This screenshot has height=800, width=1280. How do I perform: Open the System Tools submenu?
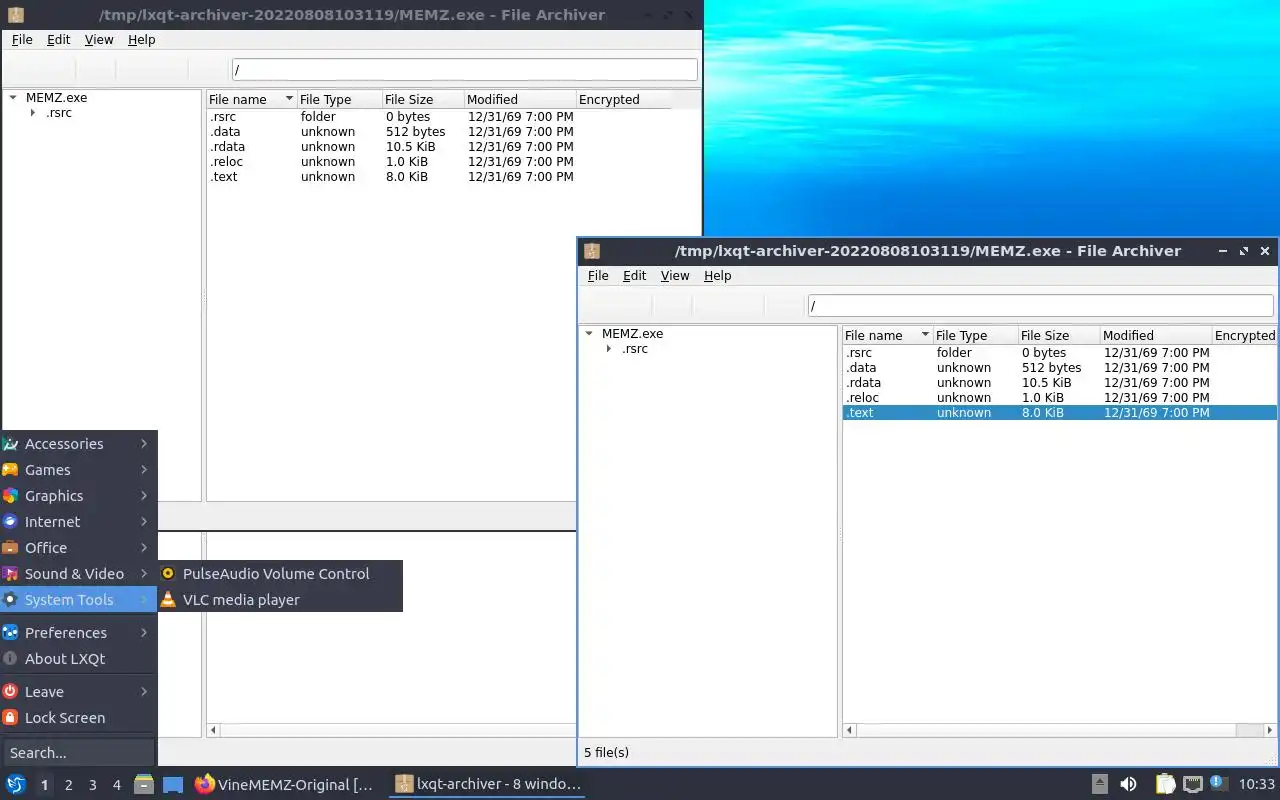point(78,600)
